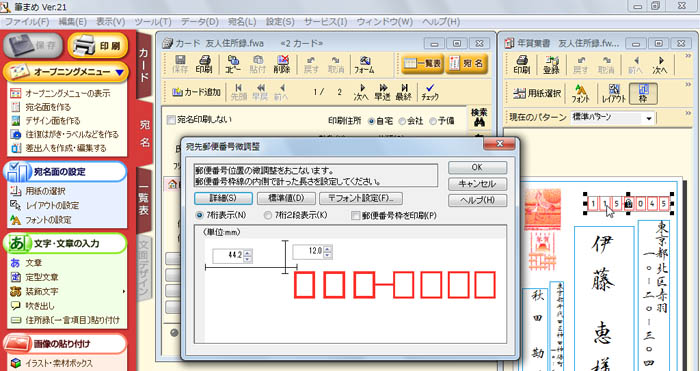Select the 7桁2段表示 radio button
This screenshot has height=371, width=700.
coord(268,216)
